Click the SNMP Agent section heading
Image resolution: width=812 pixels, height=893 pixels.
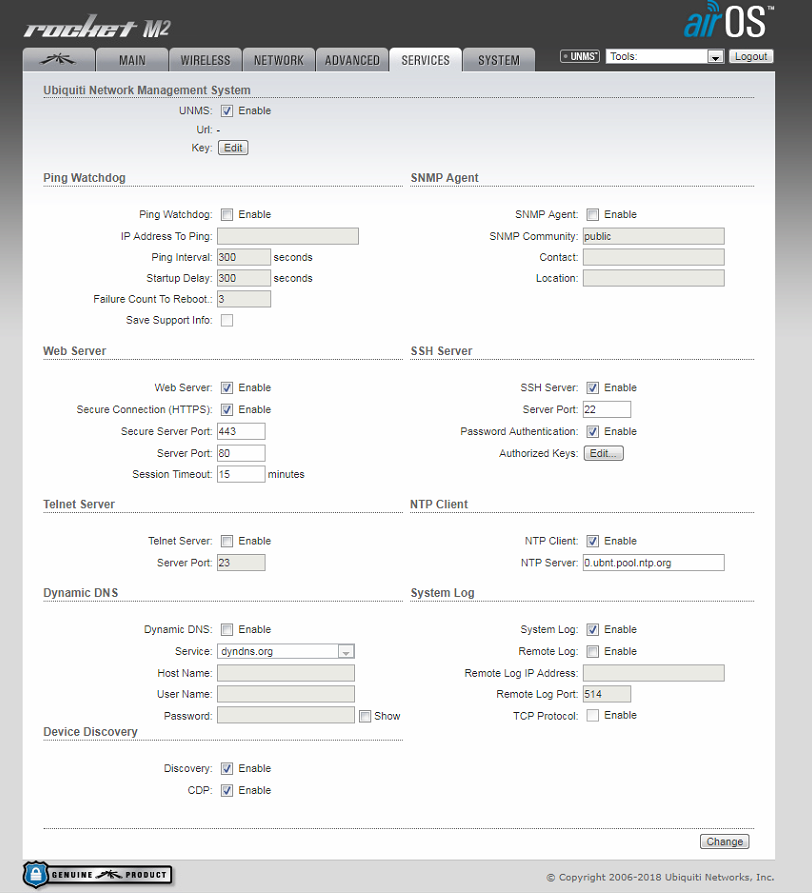445,178
